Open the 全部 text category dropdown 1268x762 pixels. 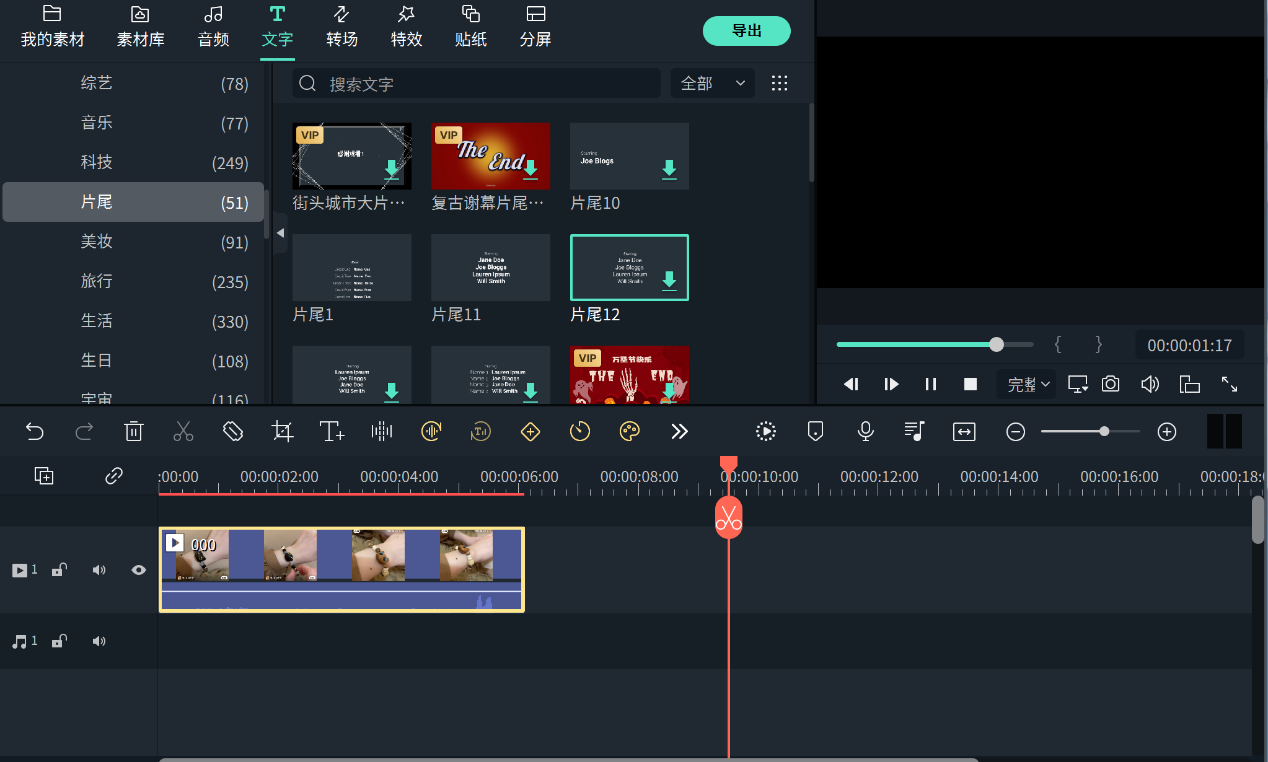712,83
